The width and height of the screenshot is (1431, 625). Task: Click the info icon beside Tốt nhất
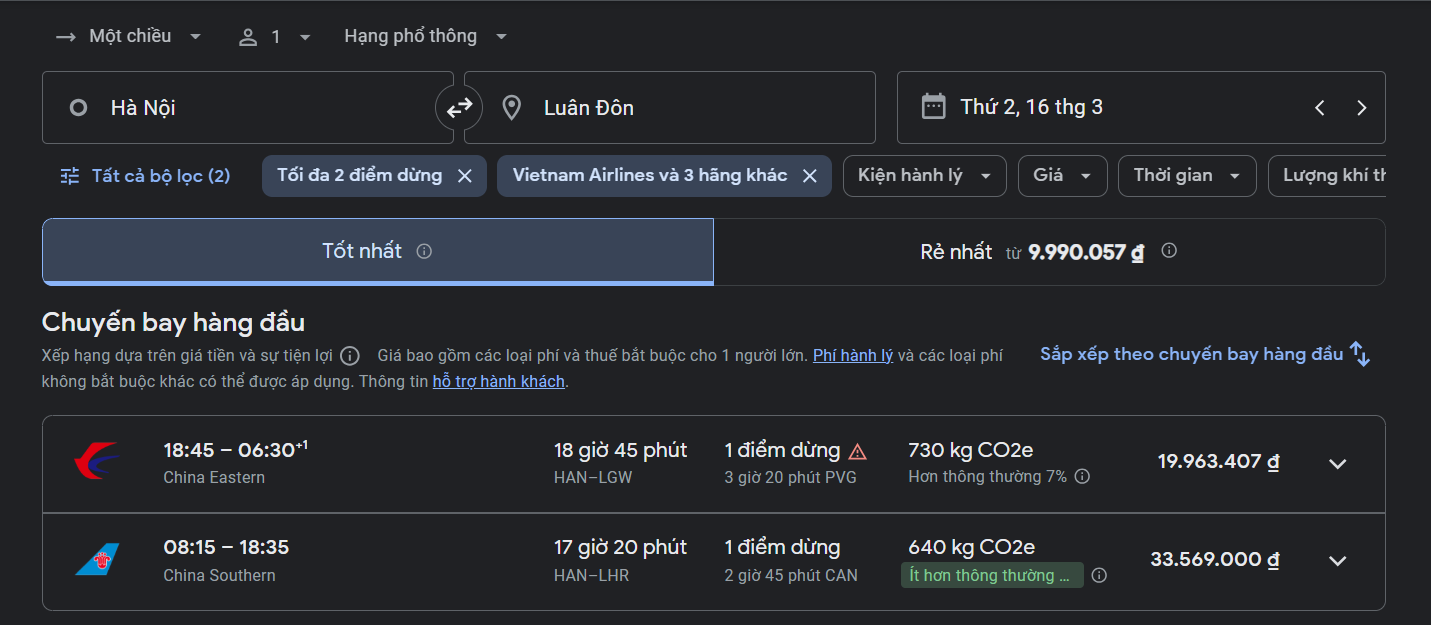click(x=424, y=251)
